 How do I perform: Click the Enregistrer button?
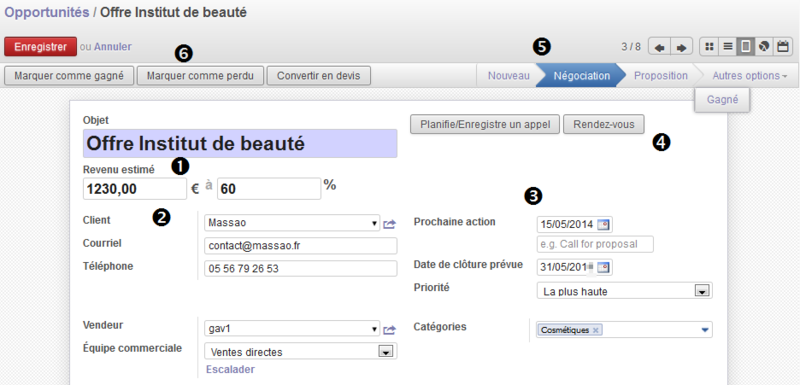[x=40, y=46]
